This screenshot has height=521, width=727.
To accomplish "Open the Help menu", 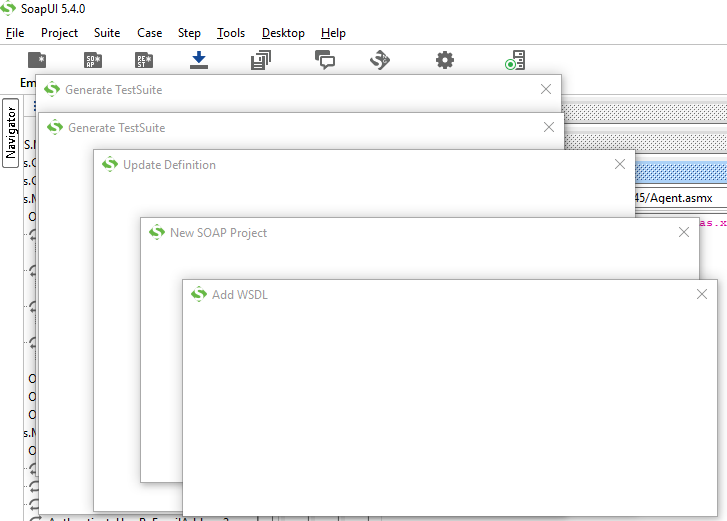I will point(333,33).
